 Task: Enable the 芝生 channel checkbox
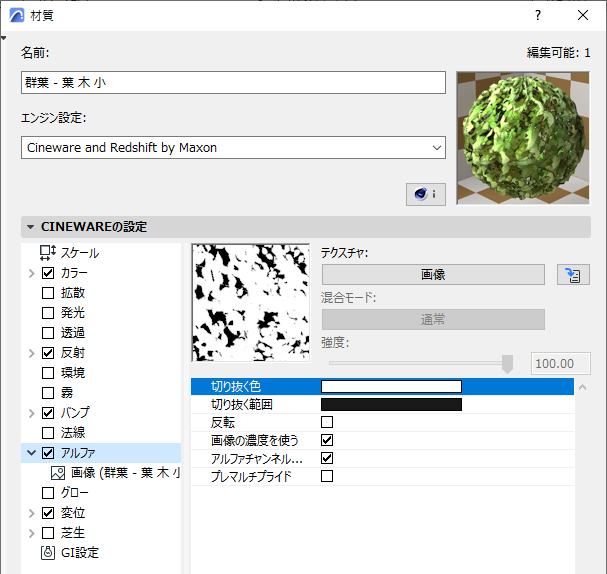[48, 533]
